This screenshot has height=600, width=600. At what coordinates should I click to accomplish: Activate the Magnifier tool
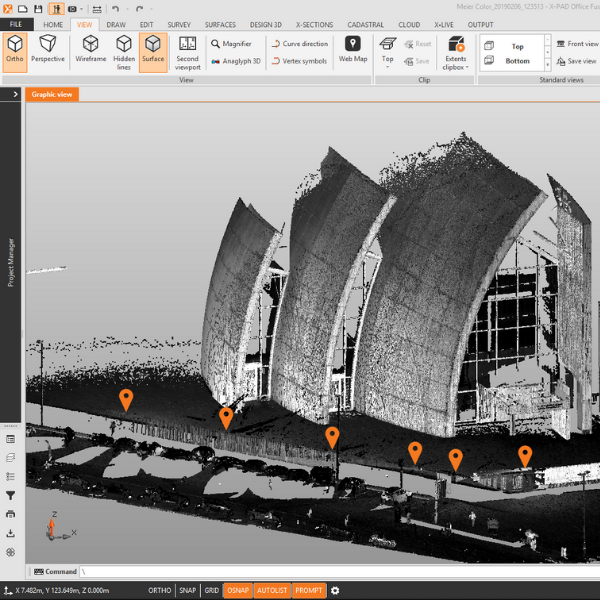coord(230,44)
